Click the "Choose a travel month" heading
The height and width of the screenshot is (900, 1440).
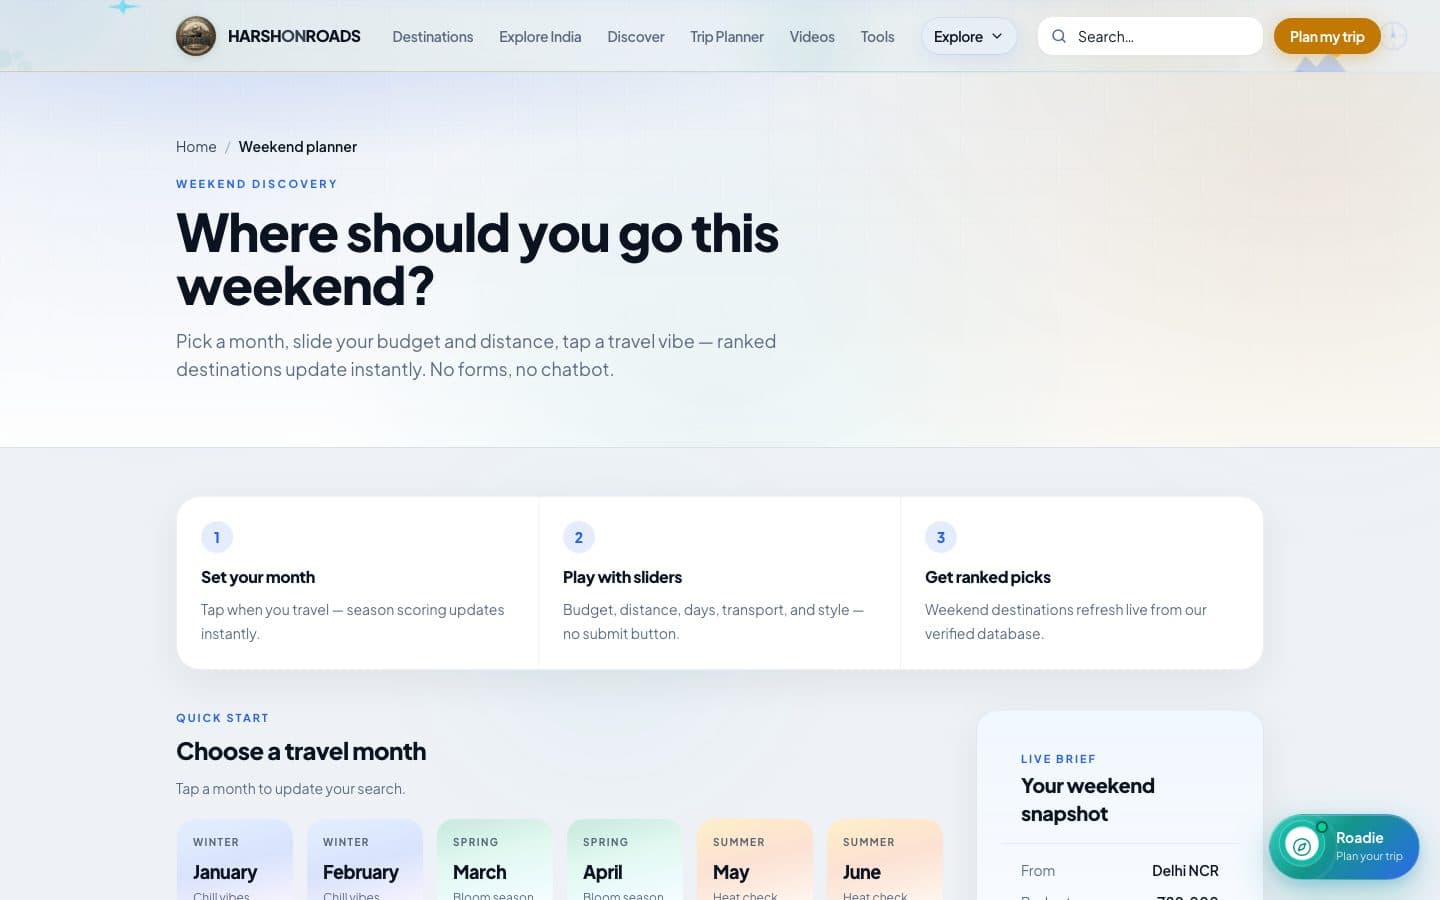click(x=301, y=751)
